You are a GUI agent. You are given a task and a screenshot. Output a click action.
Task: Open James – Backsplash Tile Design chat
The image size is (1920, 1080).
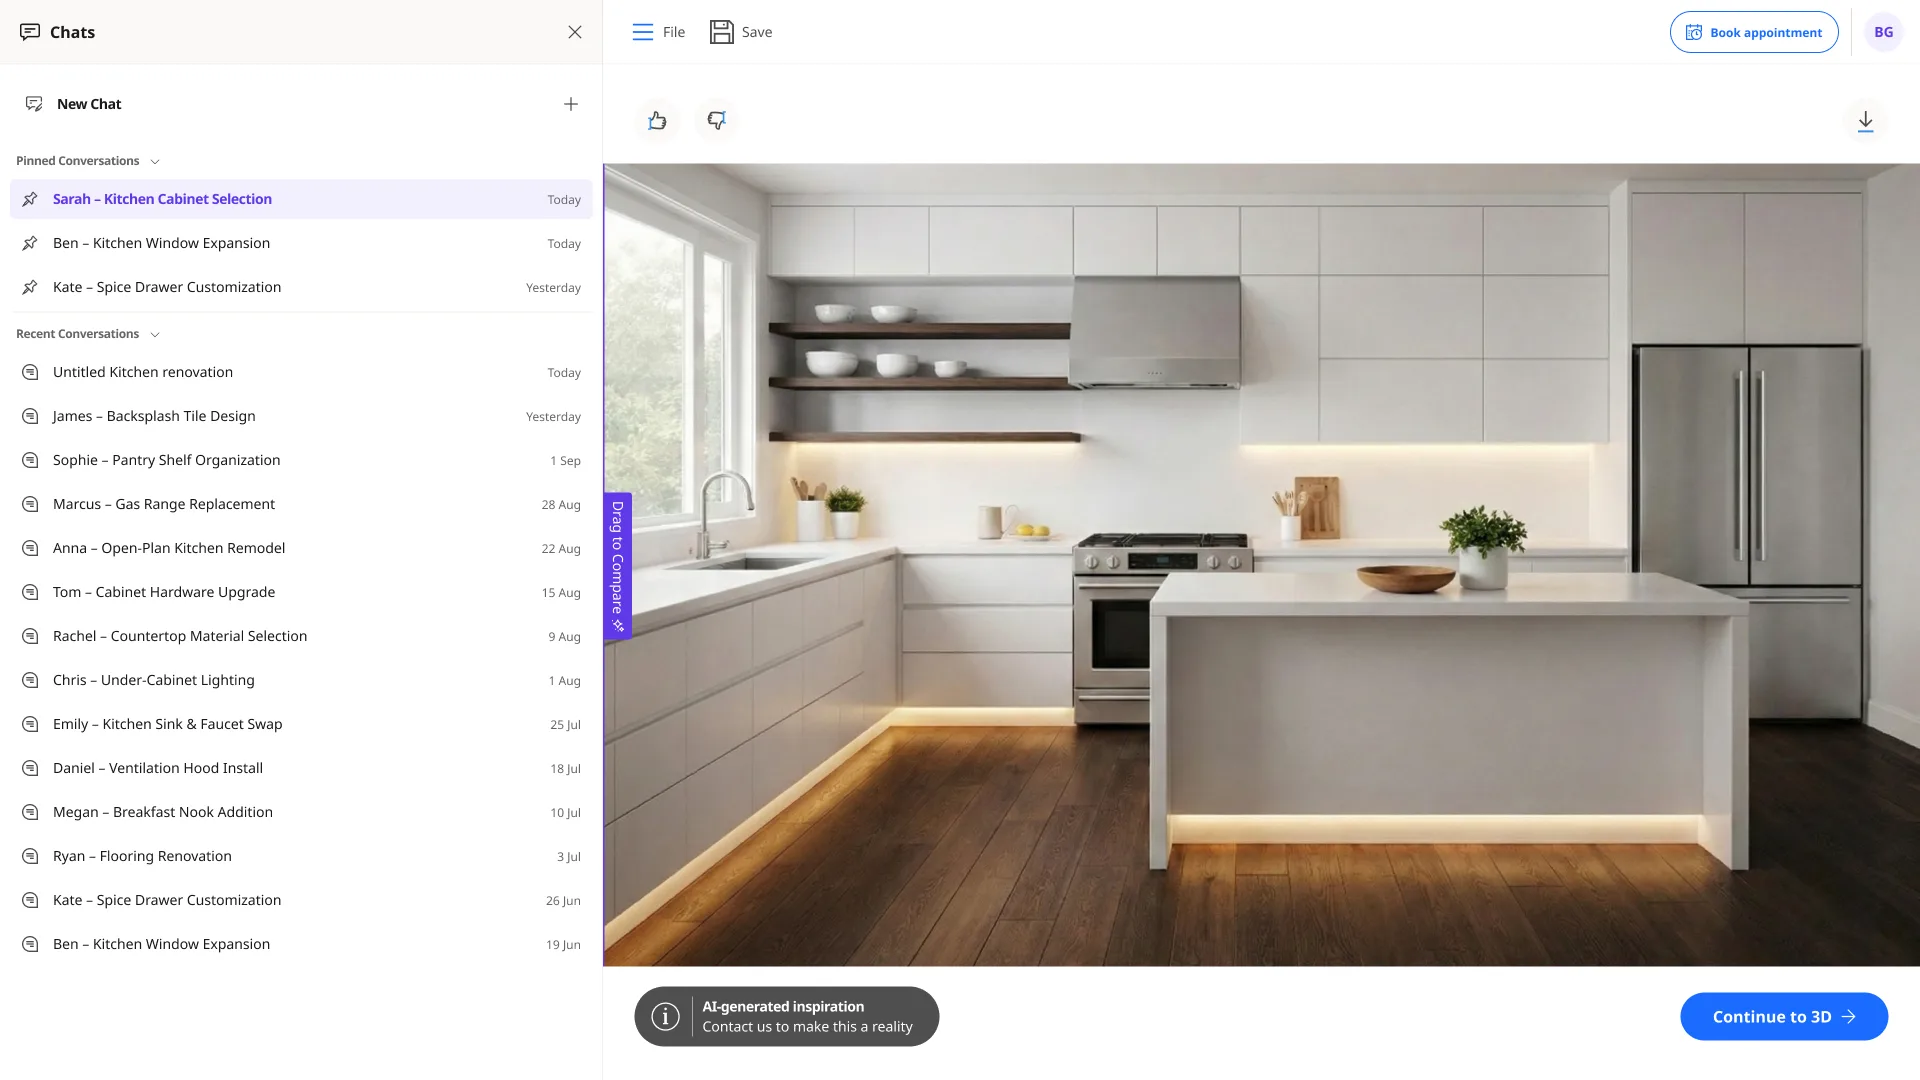click(301, 416)
